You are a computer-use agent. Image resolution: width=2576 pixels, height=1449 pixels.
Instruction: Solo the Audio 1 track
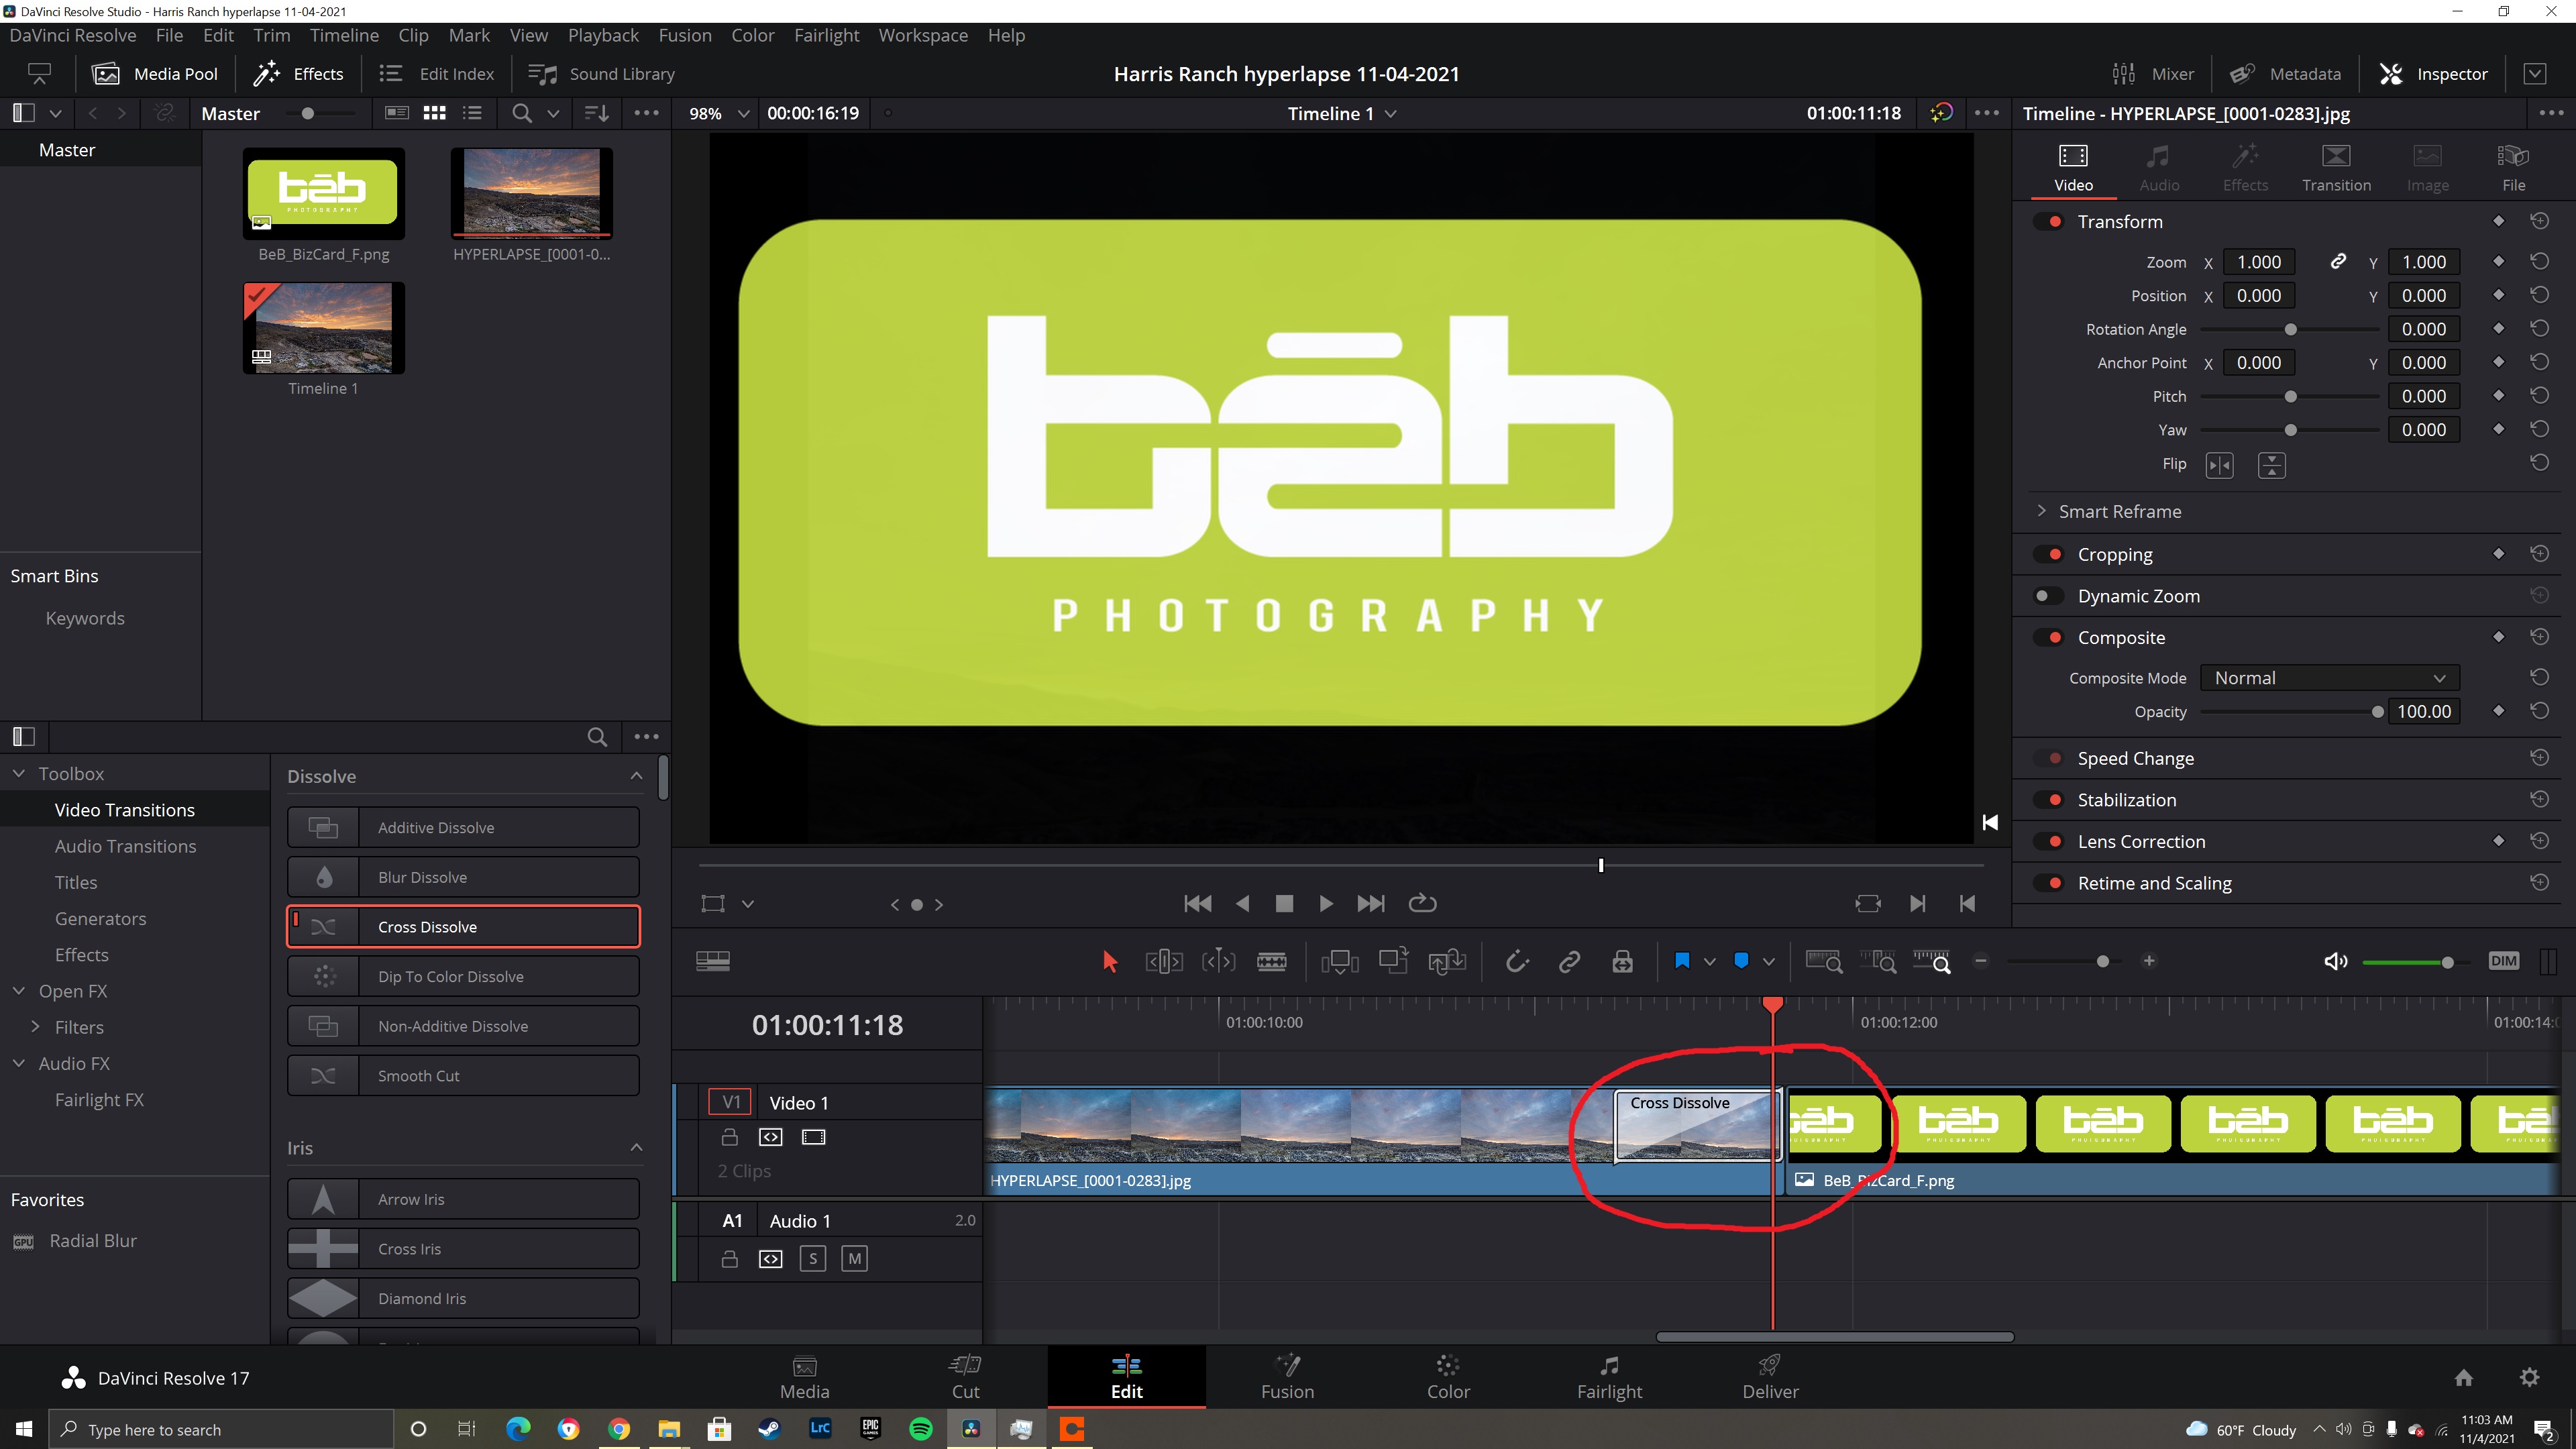point(813,1259)
